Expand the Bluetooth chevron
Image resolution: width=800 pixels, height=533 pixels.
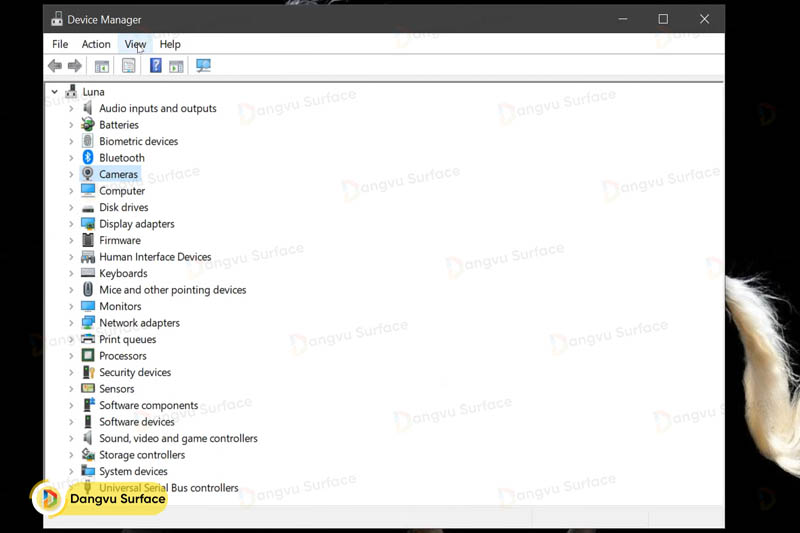(x=71, y=158)
